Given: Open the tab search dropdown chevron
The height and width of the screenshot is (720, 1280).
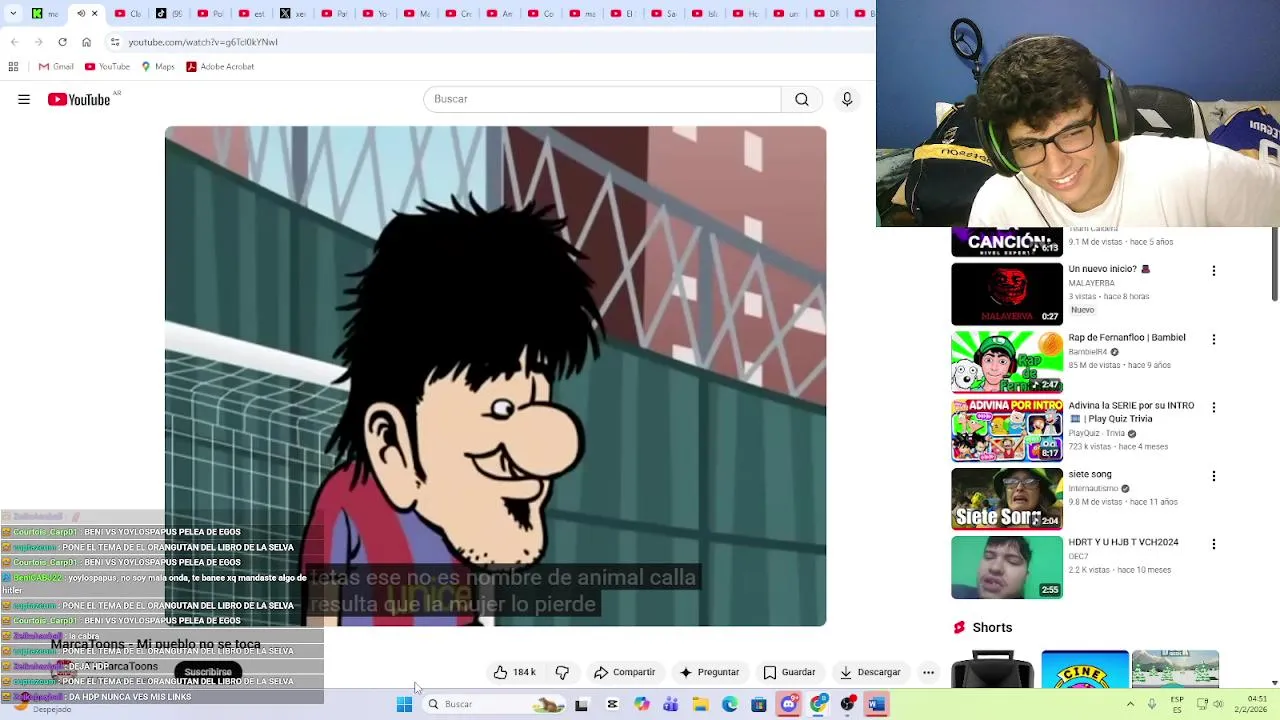Looking at the screenshot, I should coord(13,13).
